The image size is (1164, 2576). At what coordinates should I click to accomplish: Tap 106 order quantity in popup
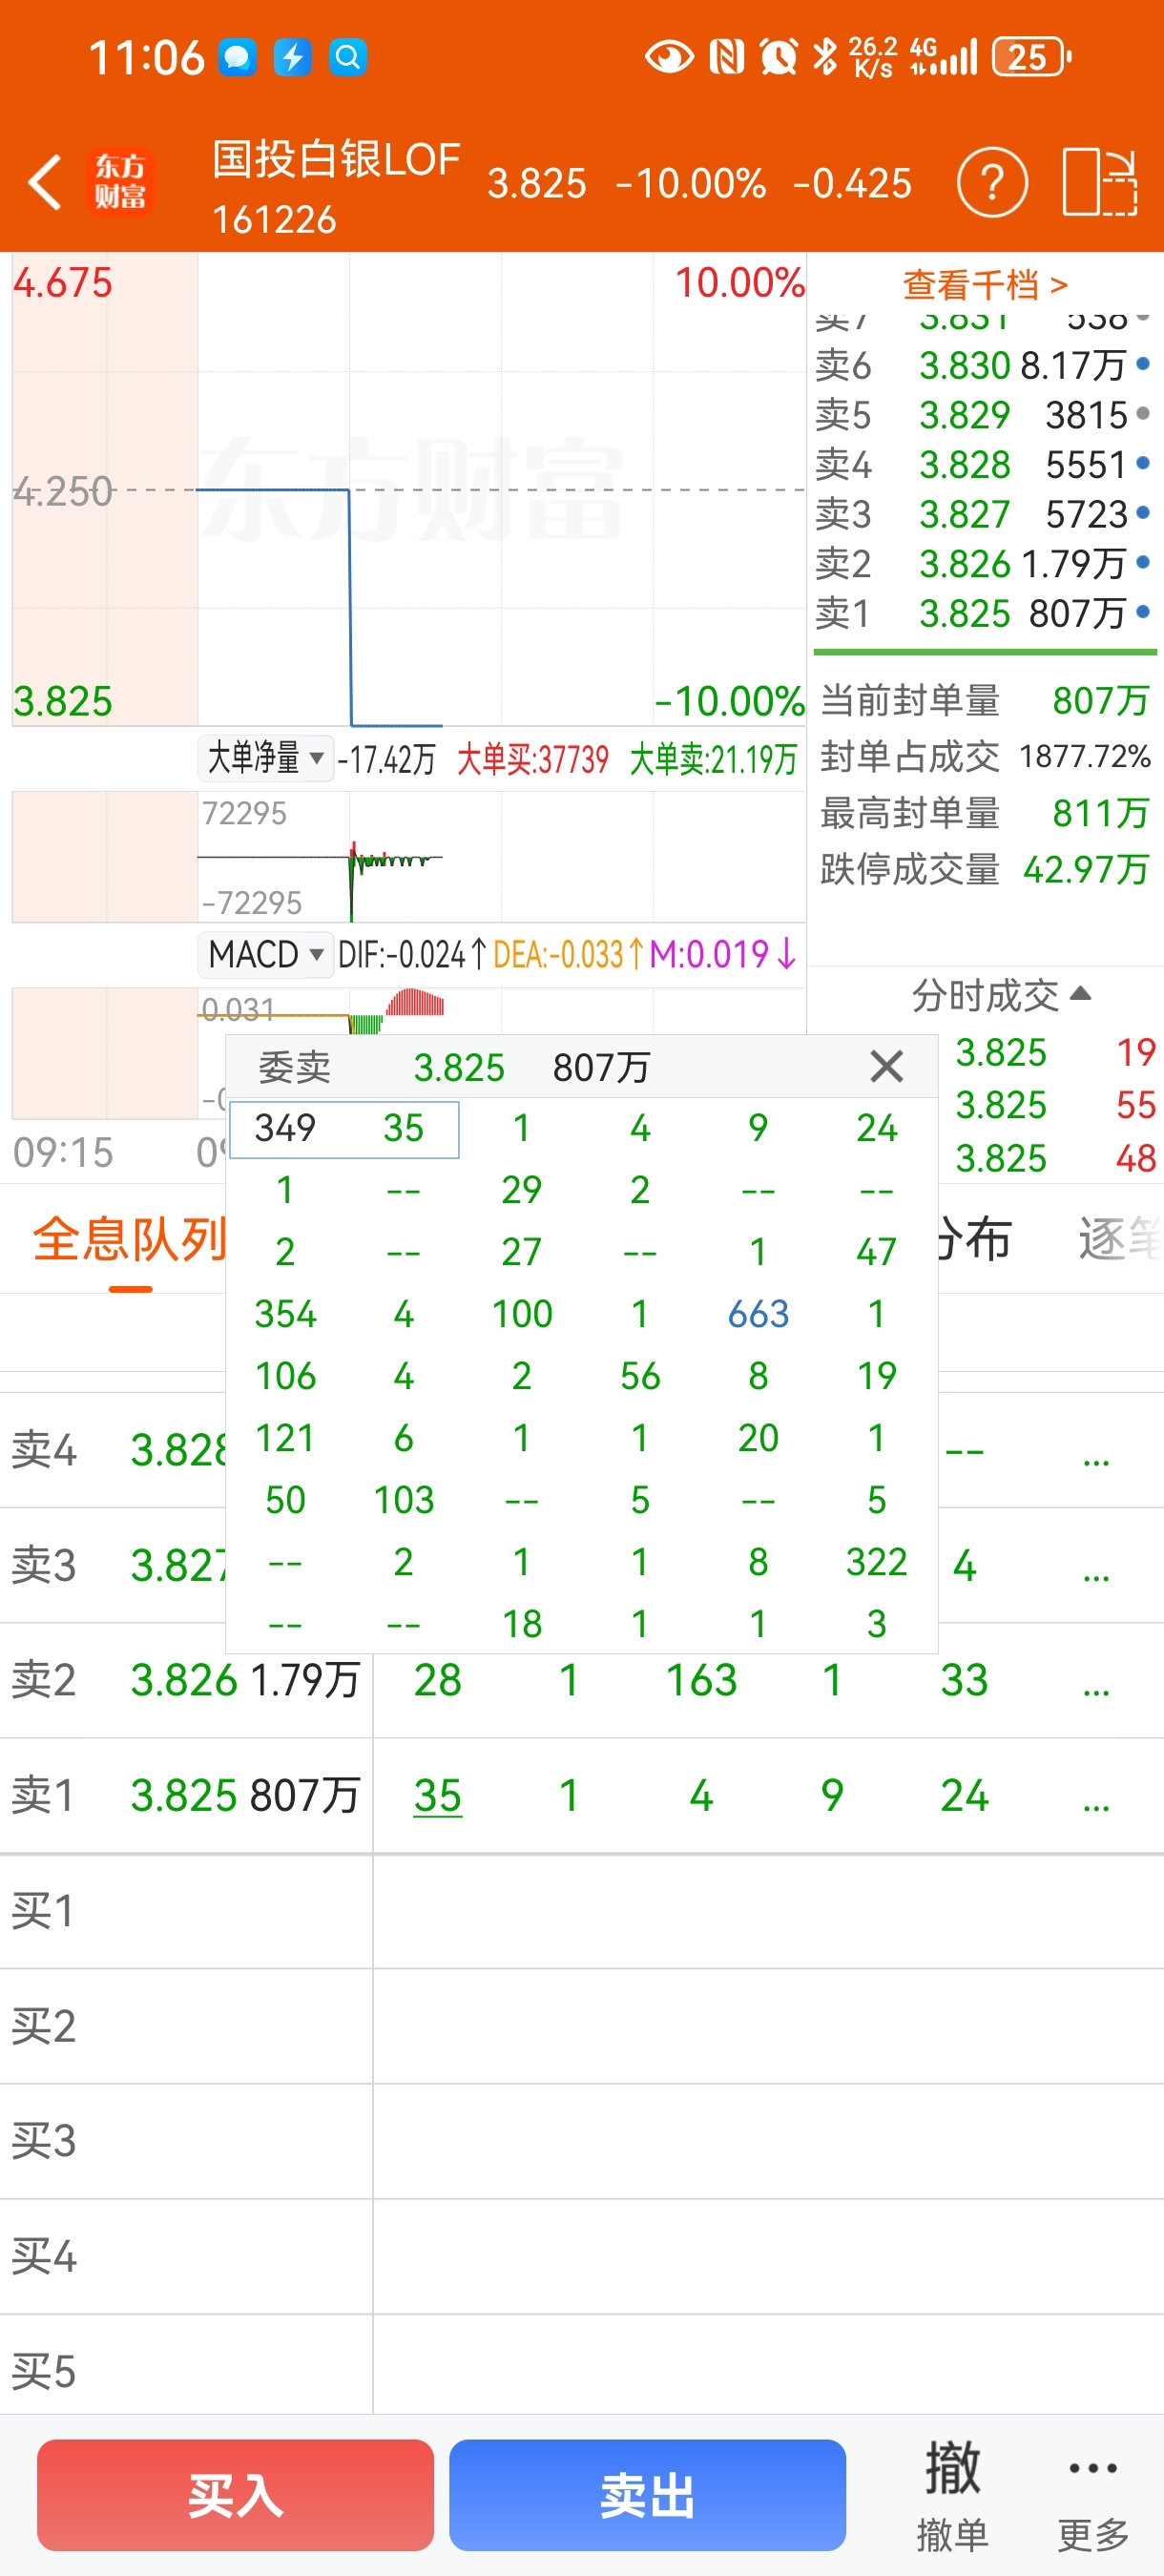click(285, 1376)
